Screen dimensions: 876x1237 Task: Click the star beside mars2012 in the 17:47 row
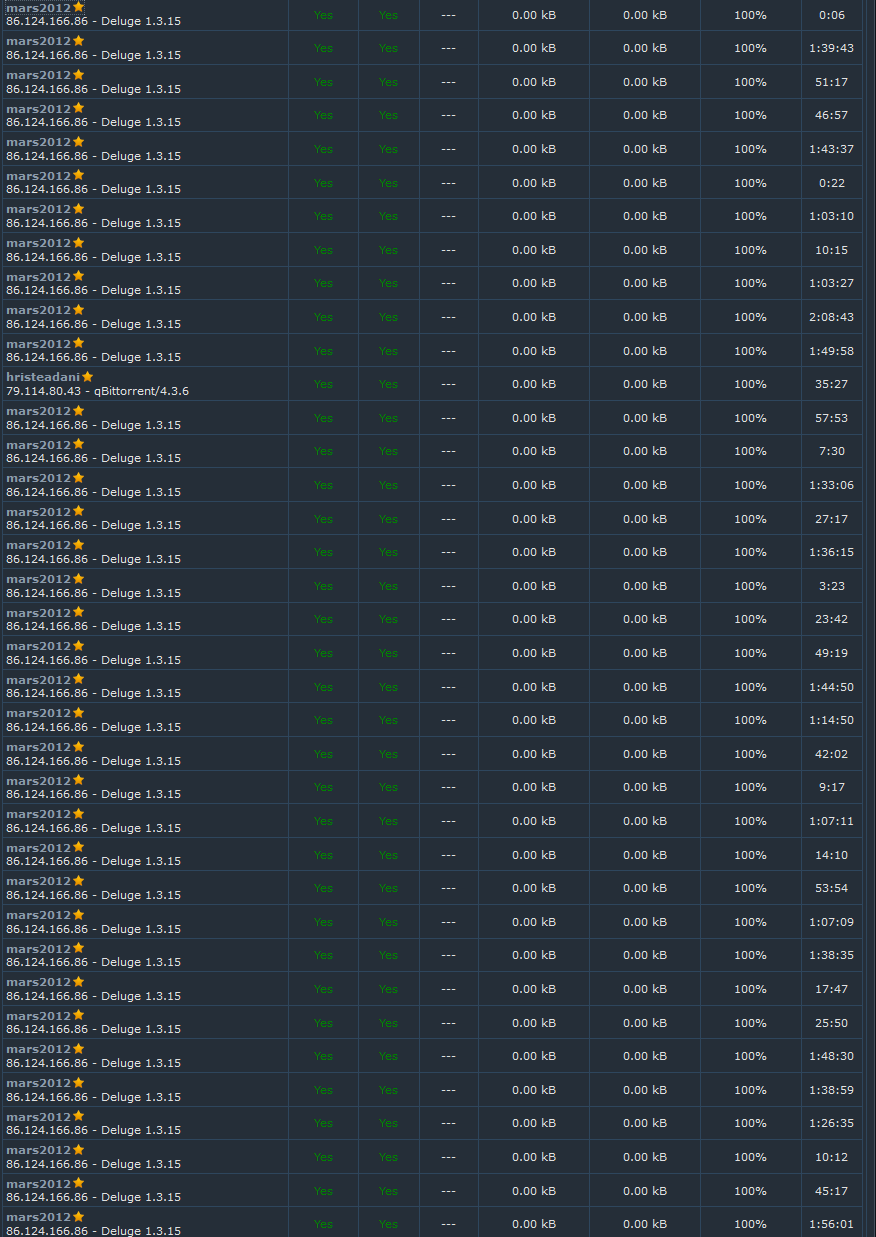coord(78,982)
